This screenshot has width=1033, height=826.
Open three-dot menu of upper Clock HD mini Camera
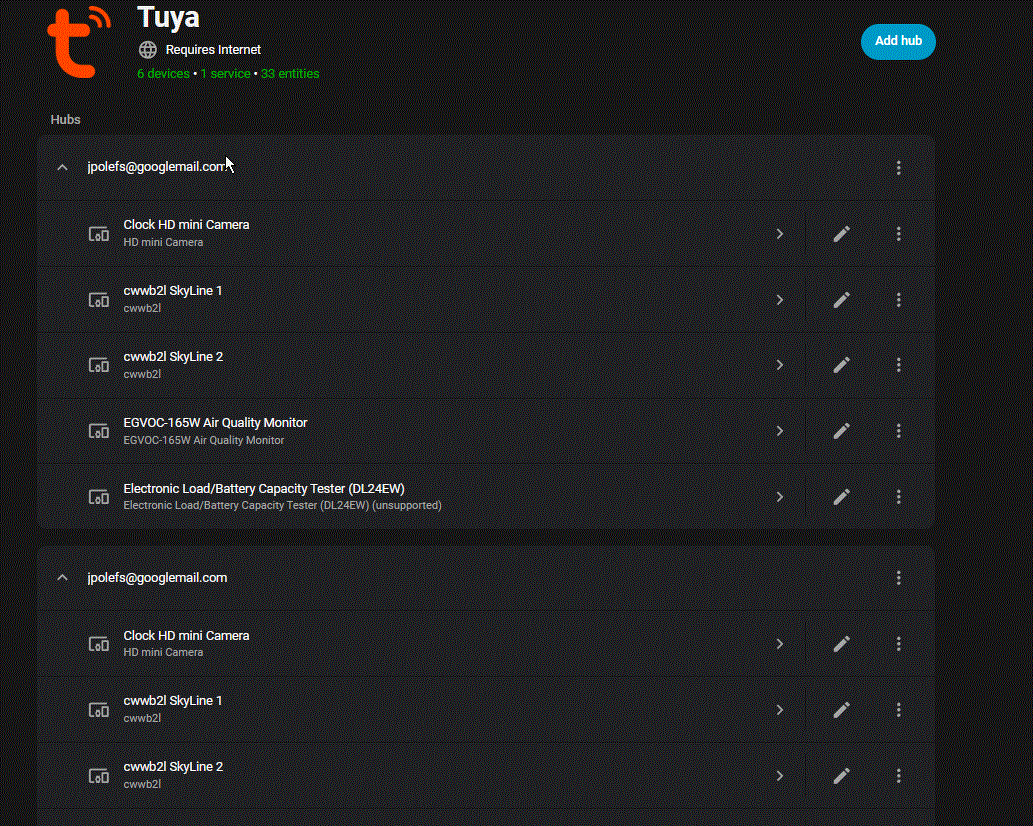pos(899,234)
